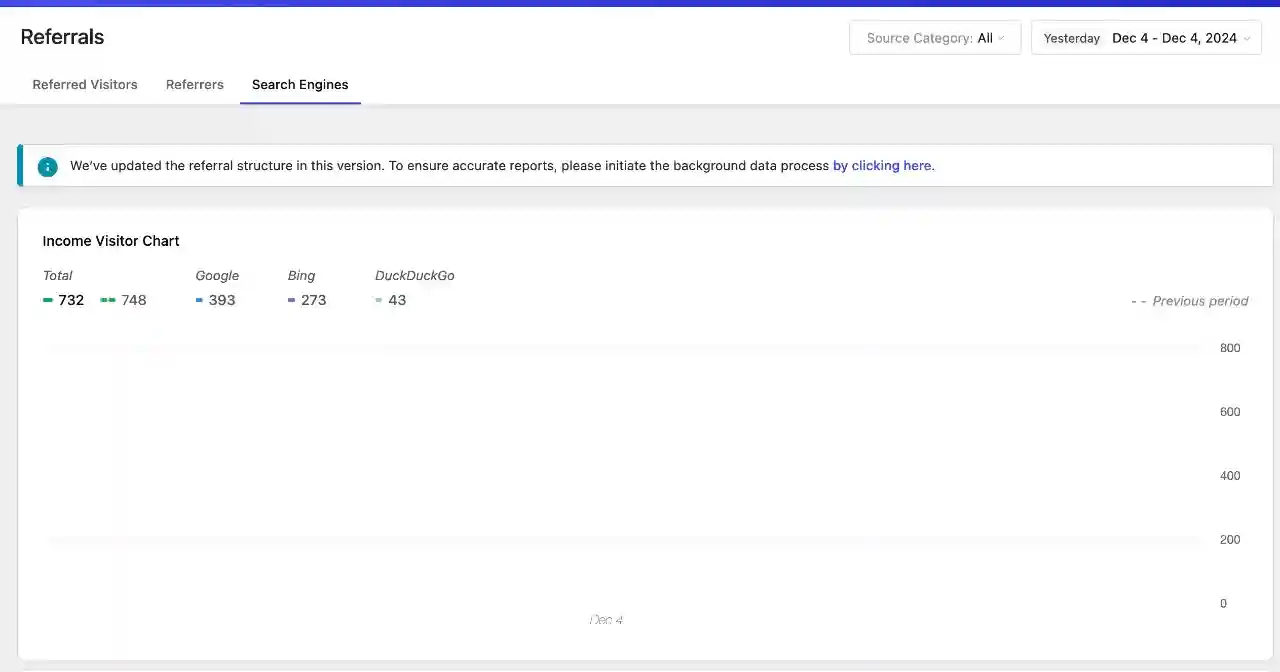Open the Referrers tab
The image size is (1280, 672).
[x=195, y=85]
